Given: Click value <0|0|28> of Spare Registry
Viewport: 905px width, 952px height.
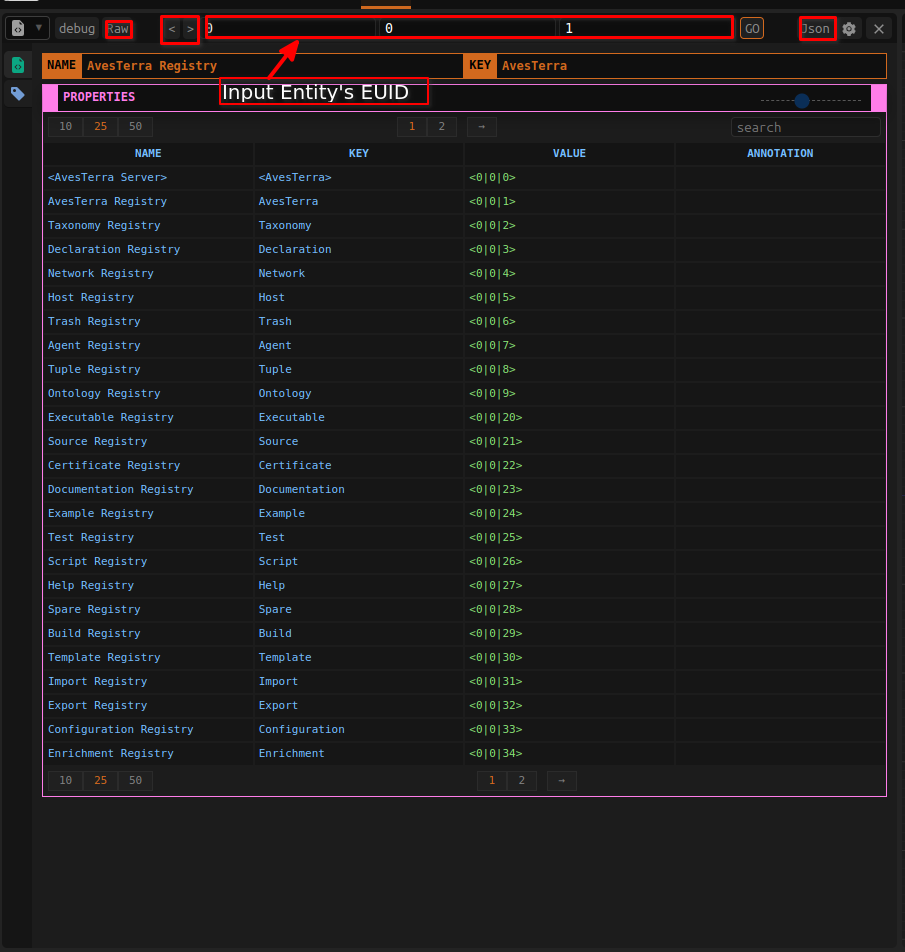Looking at the screenshot, I should pos(496,609).
